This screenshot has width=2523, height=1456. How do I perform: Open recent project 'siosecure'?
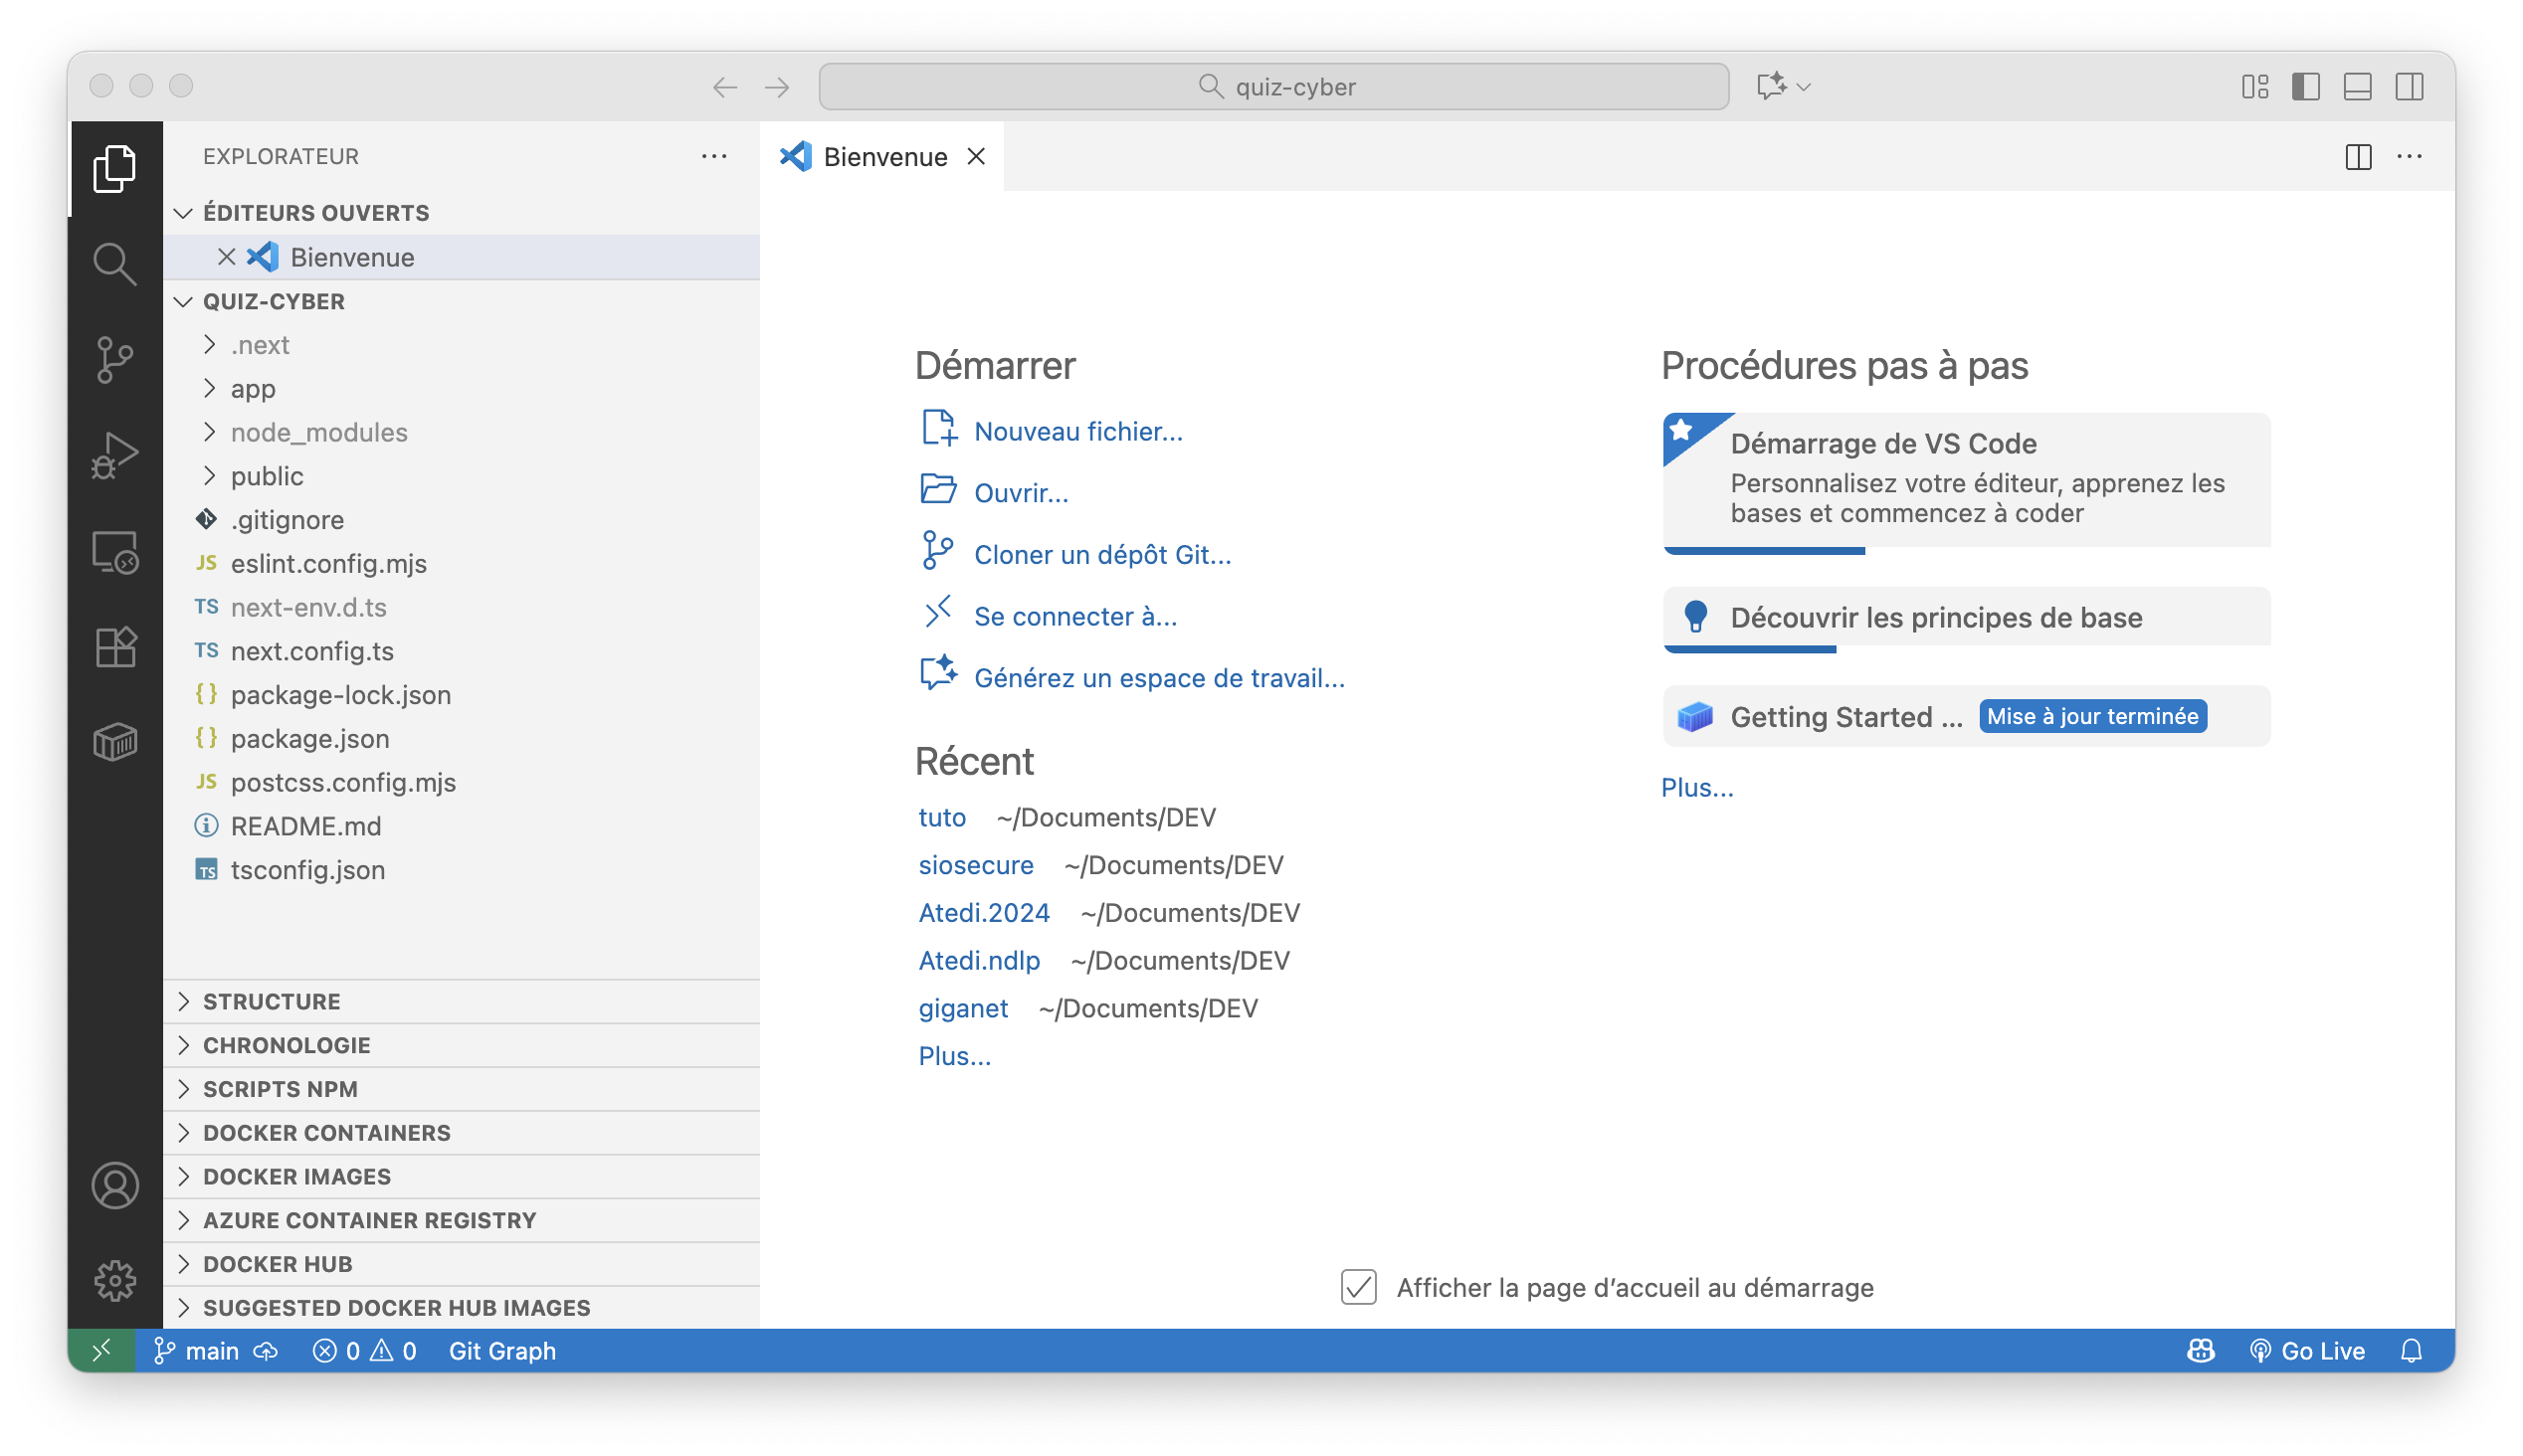(x=976, y=865)
